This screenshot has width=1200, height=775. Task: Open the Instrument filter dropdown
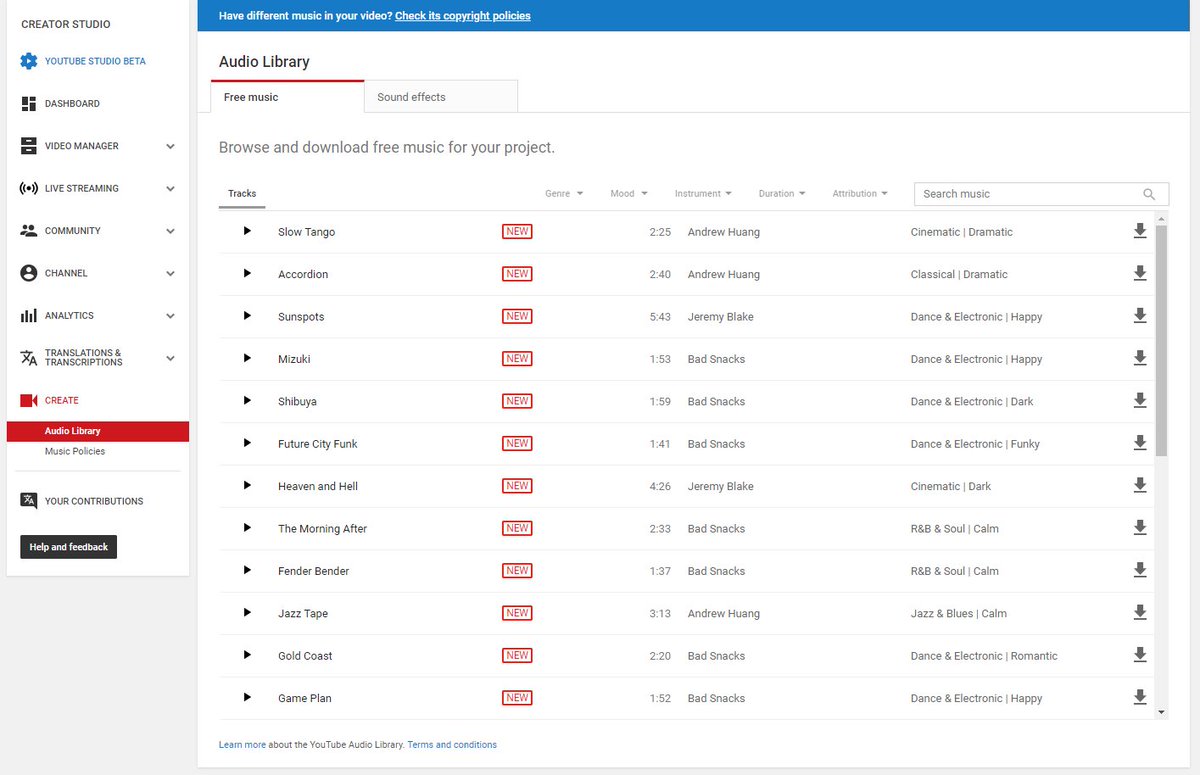pos(703,194)
